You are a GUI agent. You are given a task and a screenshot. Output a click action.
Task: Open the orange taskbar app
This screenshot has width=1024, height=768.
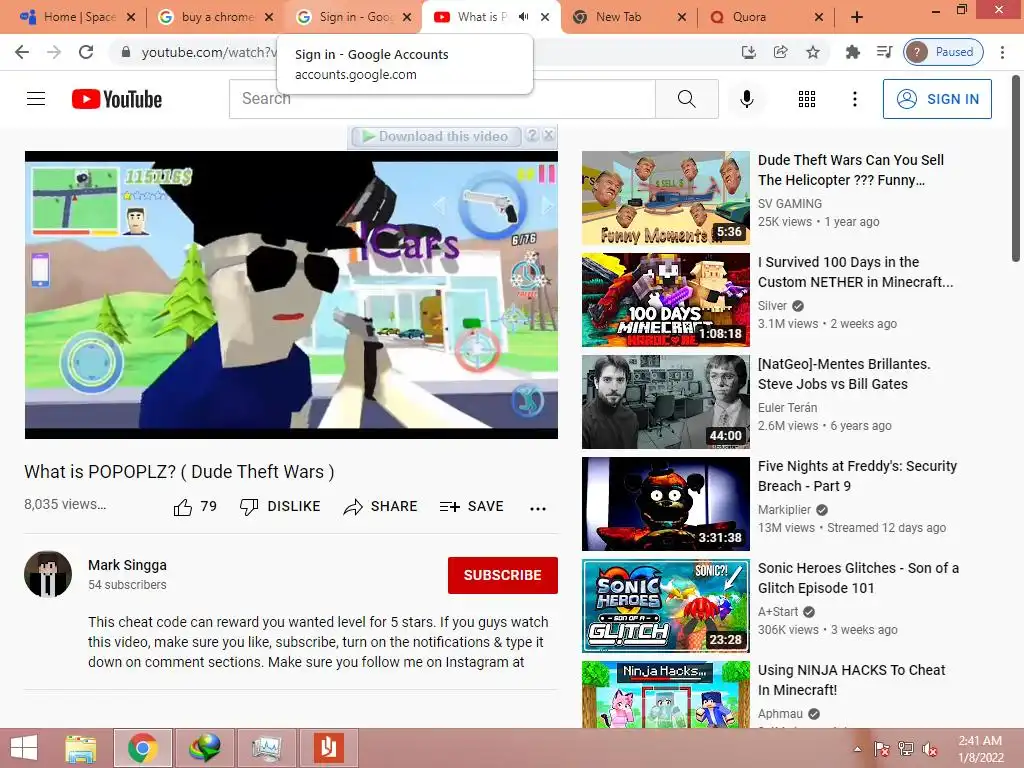click(x=328, y=748)
